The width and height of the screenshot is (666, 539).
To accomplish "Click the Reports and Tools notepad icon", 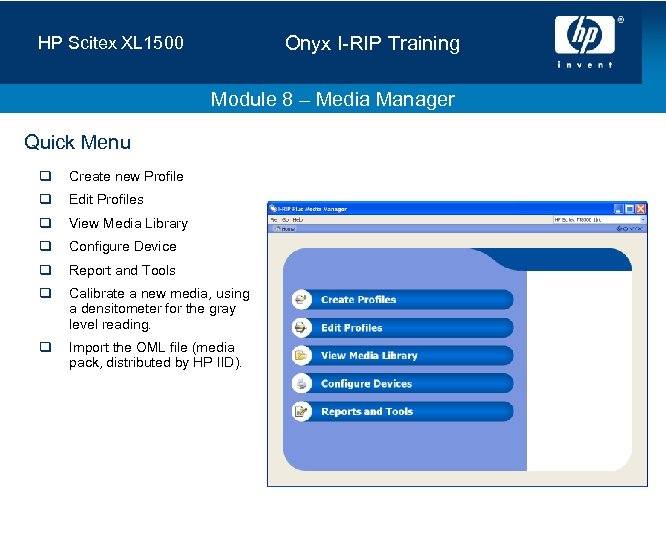I will [x=302, y=412].
